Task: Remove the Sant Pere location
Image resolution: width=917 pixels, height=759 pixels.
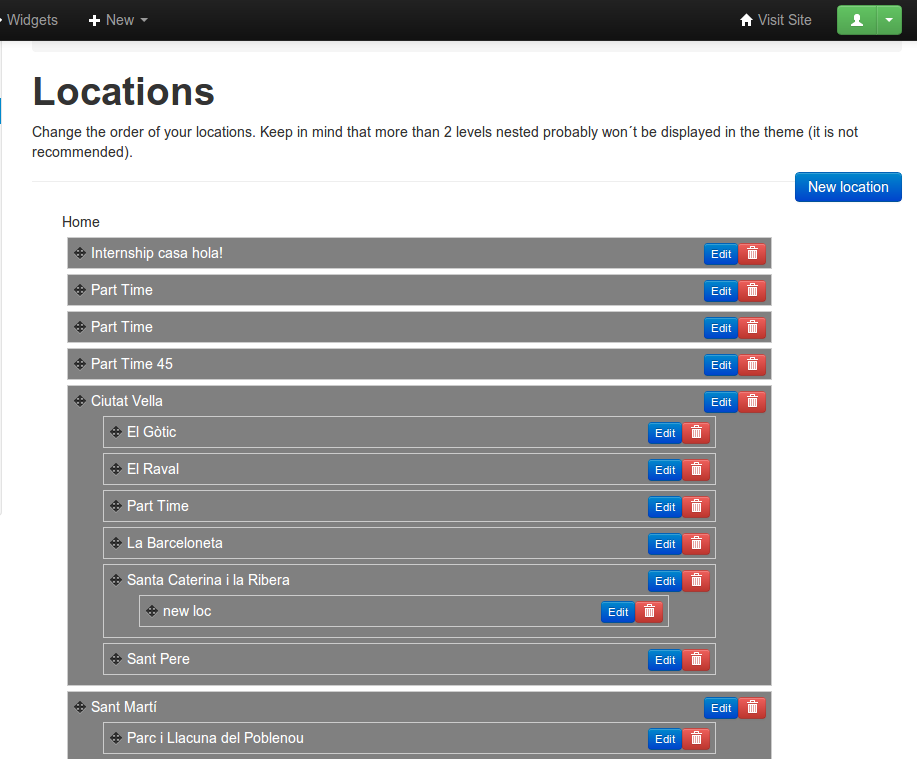Action: 697,660
